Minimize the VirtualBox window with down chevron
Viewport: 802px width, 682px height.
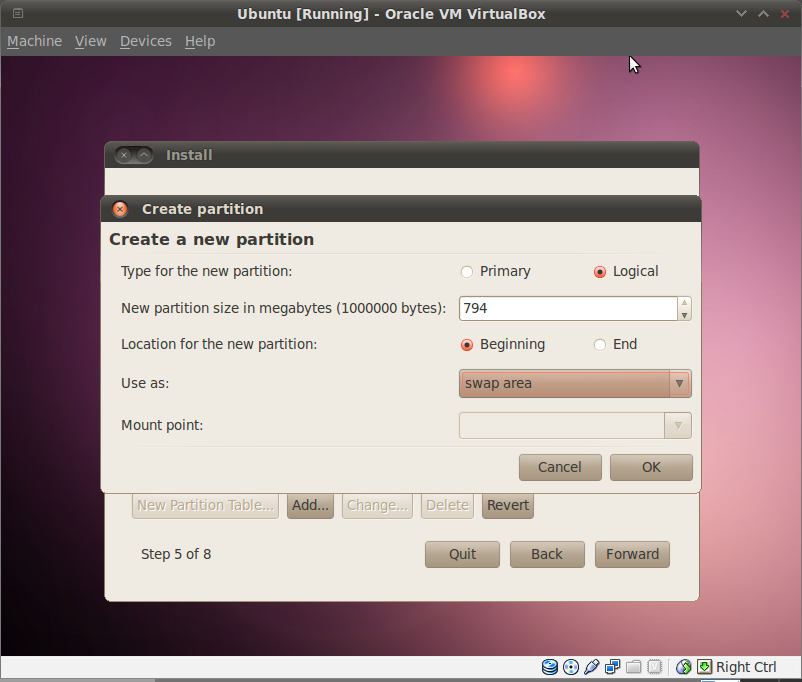click(741, 14)
